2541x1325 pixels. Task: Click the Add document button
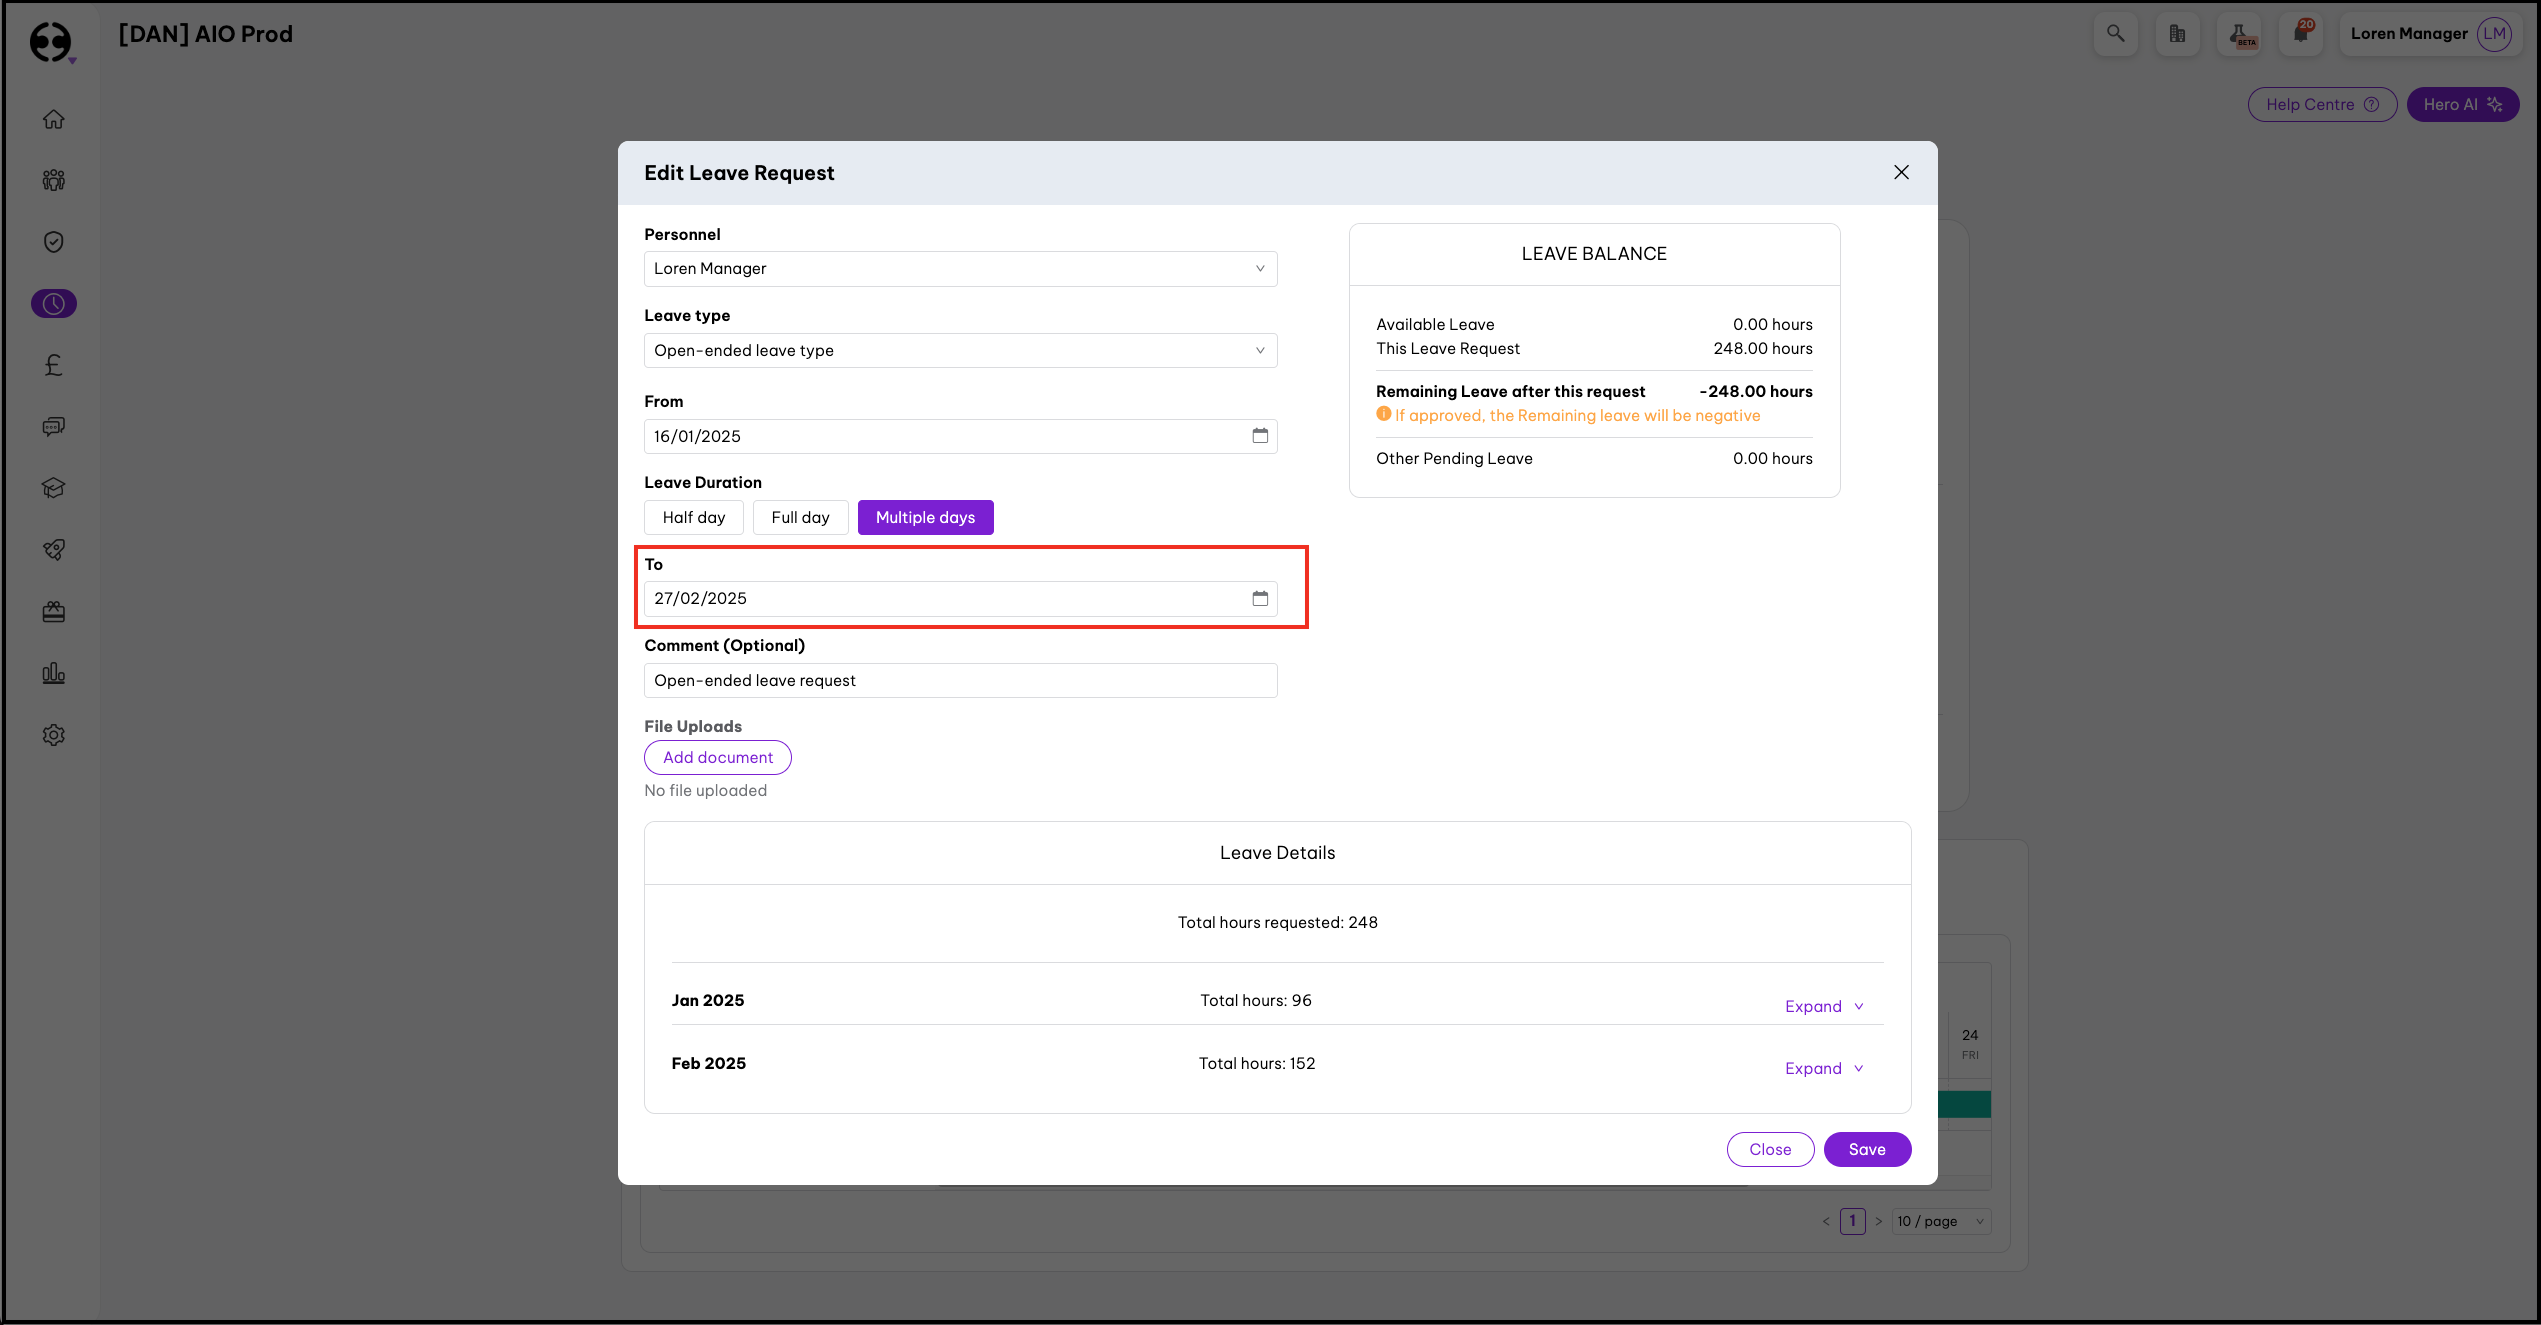click(x=717, y=757)
